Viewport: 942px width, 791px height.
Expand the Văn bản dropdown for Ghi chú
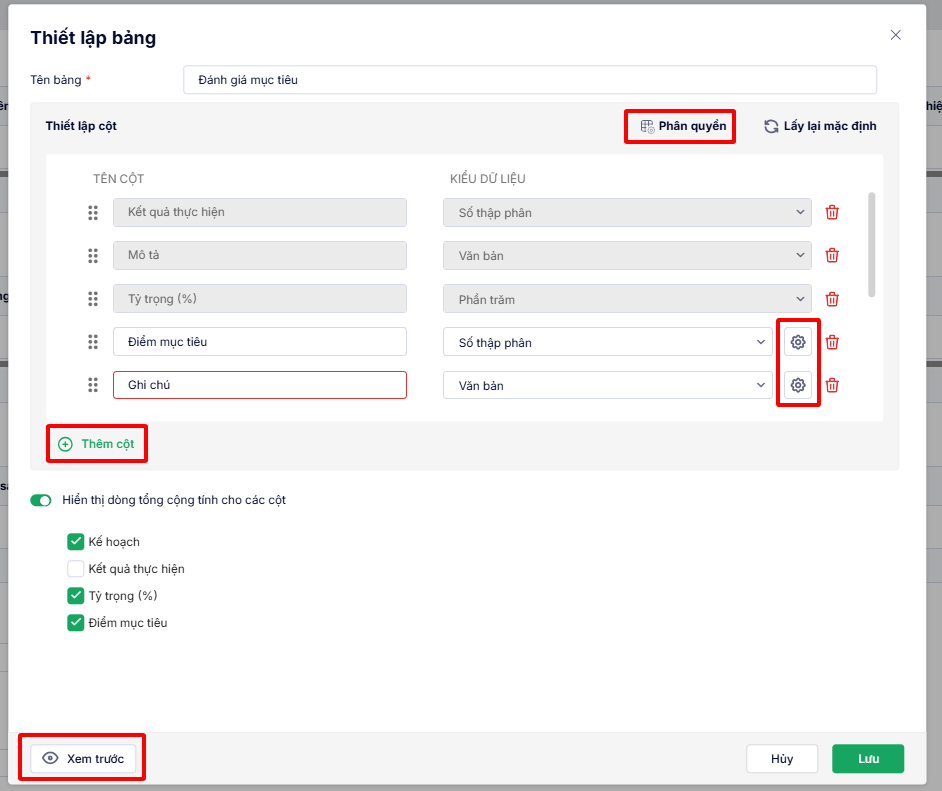(608, 385)
